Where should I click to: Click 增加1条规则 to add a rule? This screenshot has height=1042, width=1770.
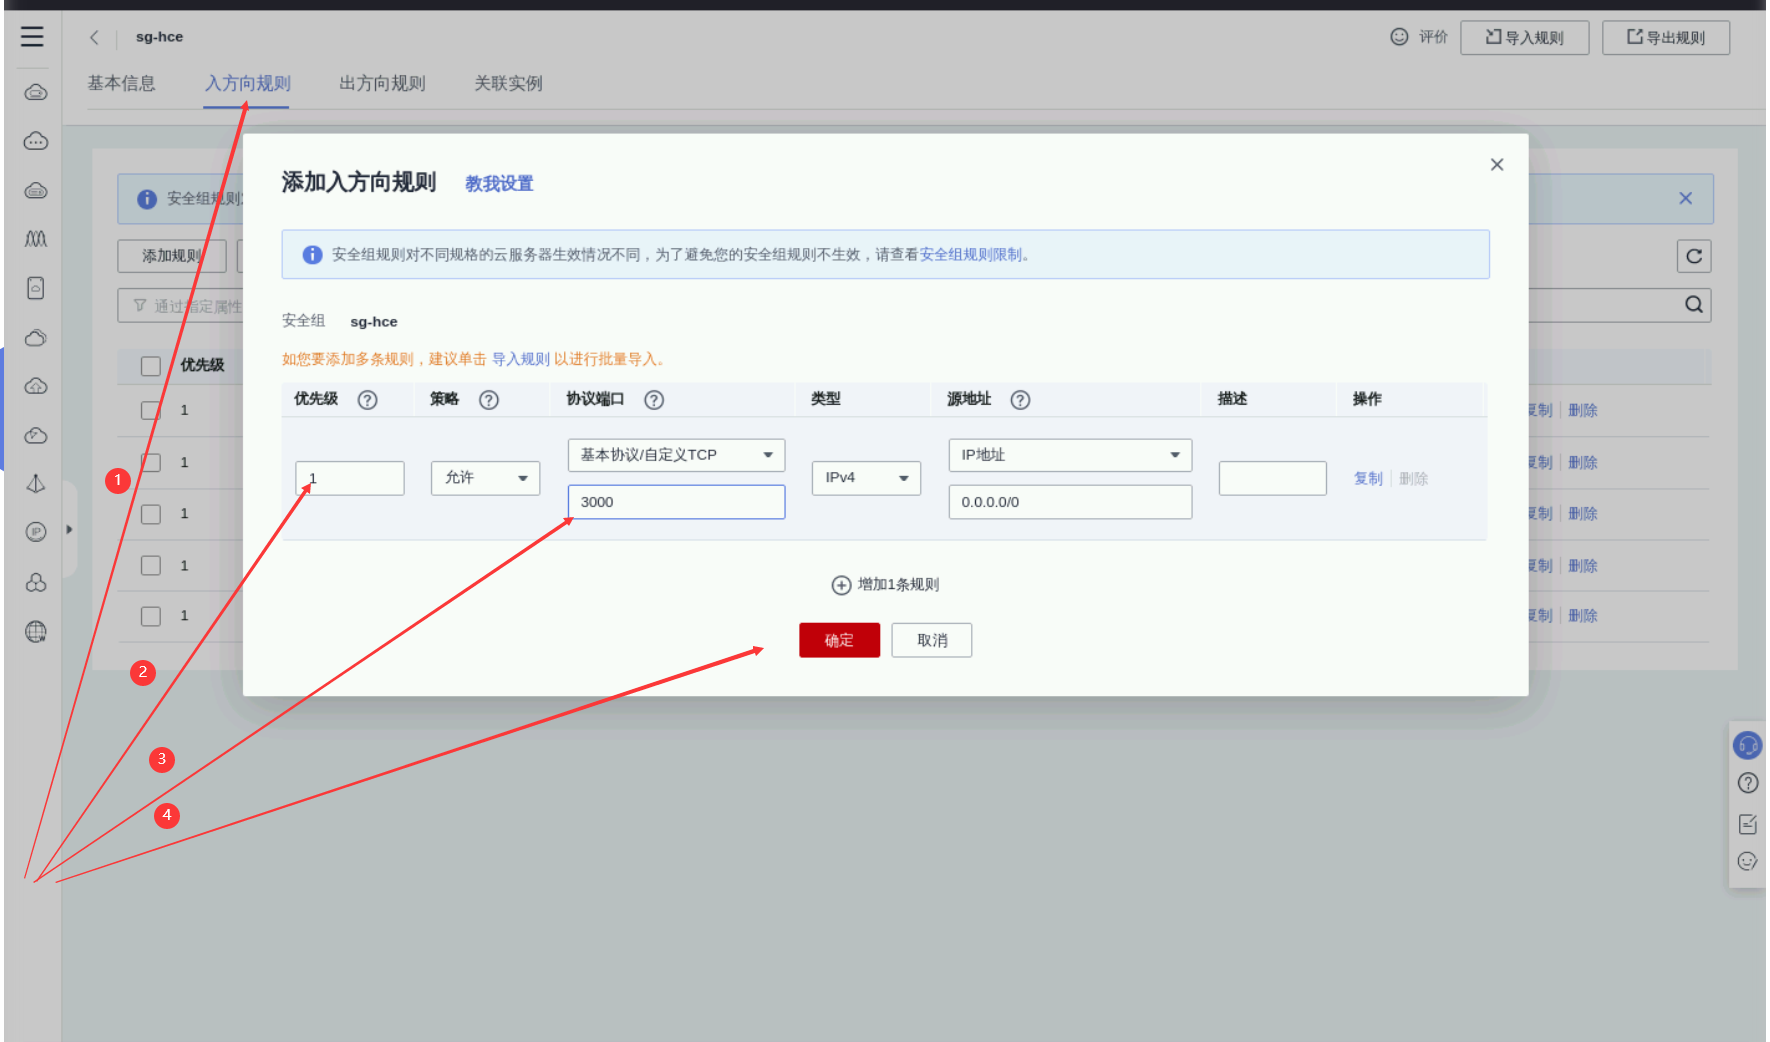click(x=899, y=585)
